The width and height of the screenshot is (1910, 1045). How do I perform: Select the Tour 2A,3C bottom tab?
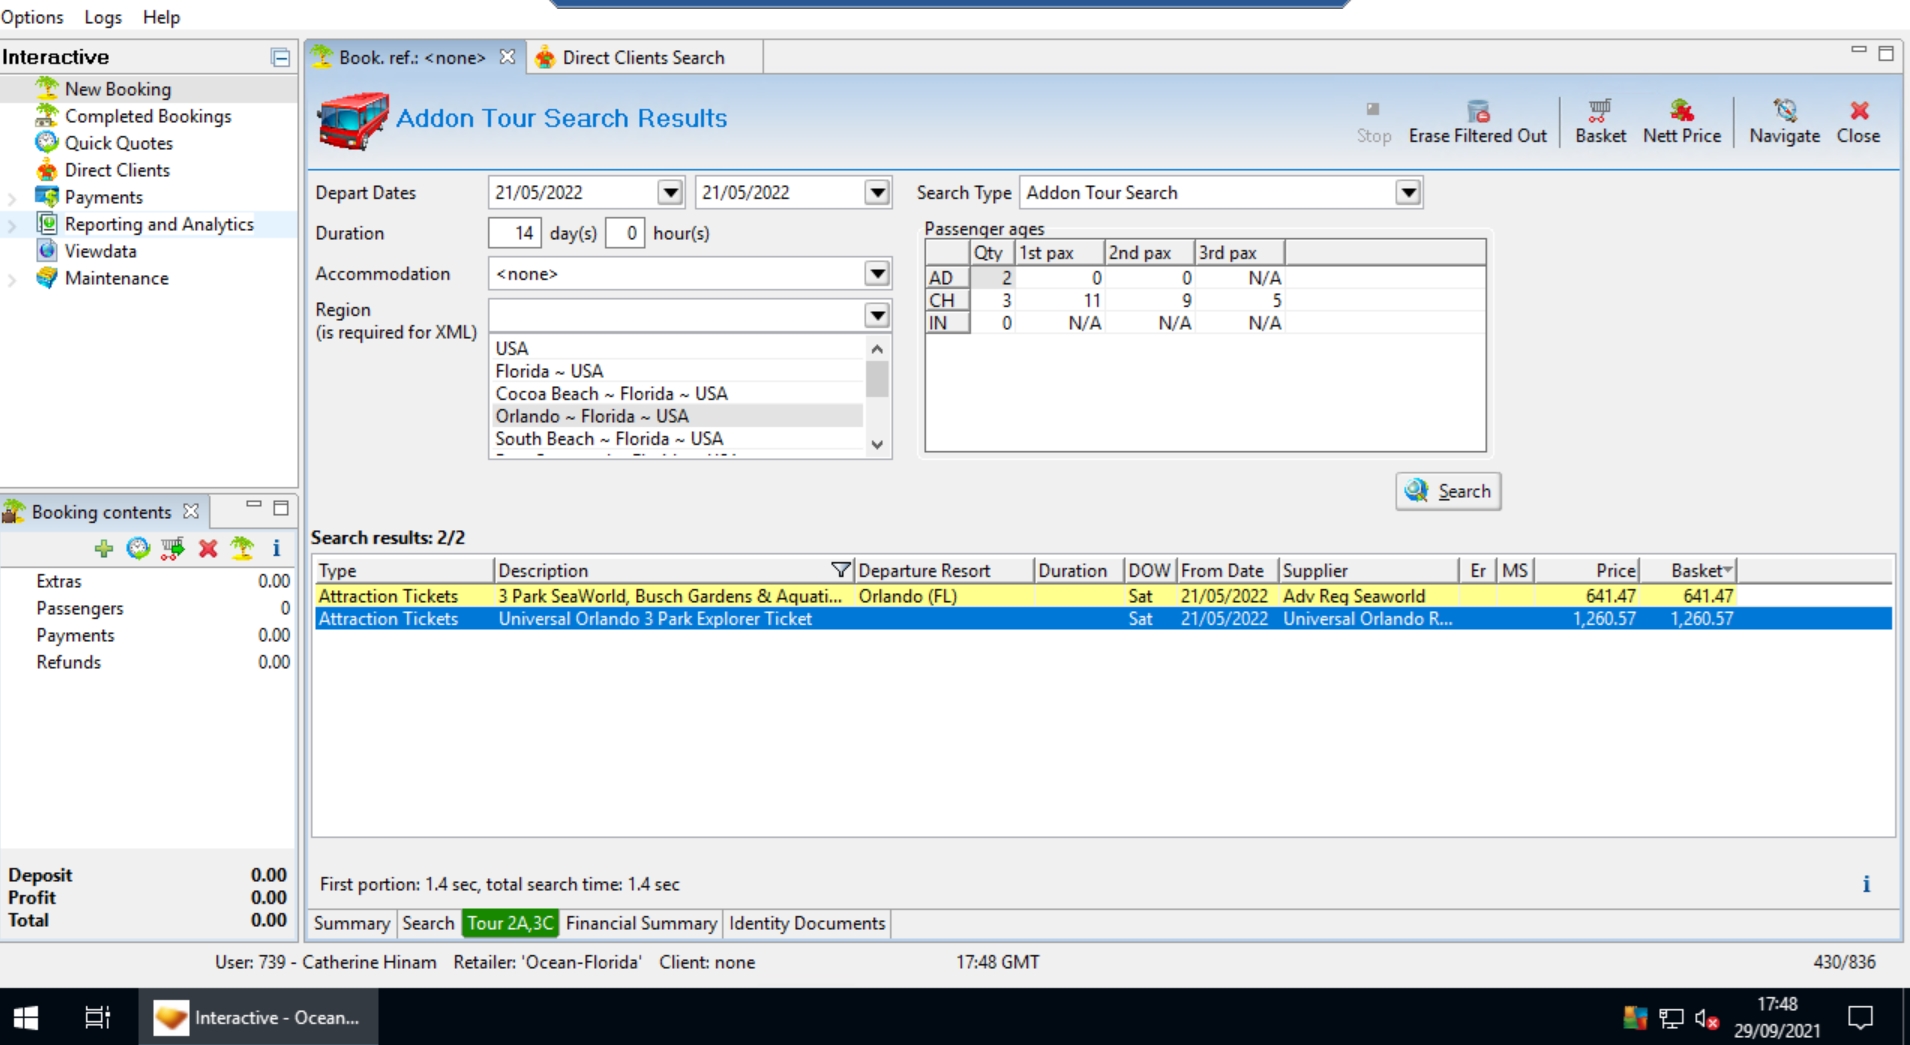pyautogui.click(x=510, y=923)
